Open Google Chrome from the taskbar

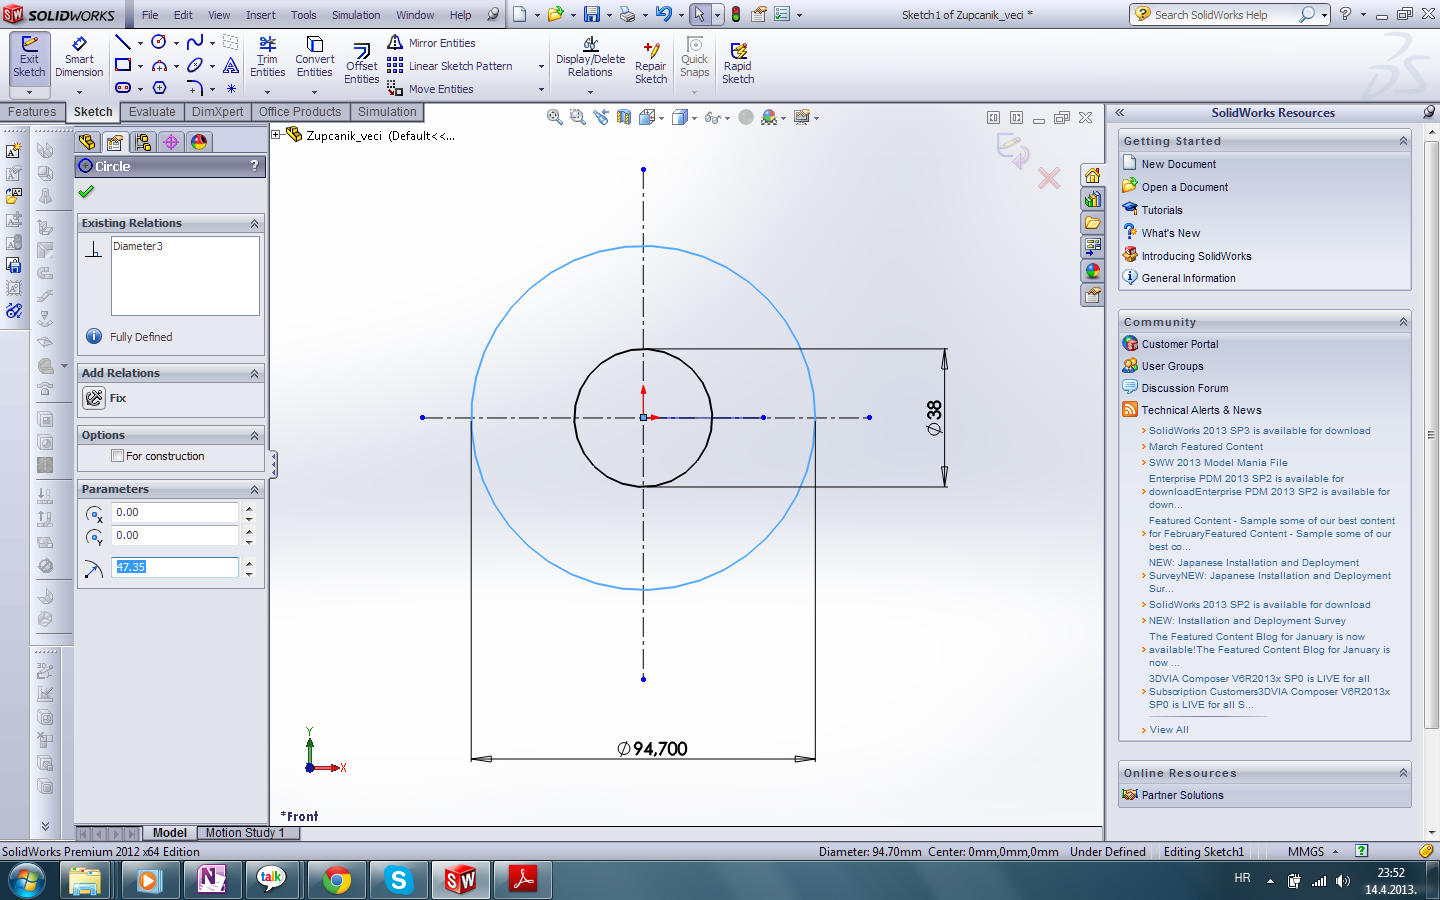(x=337, y=880)
